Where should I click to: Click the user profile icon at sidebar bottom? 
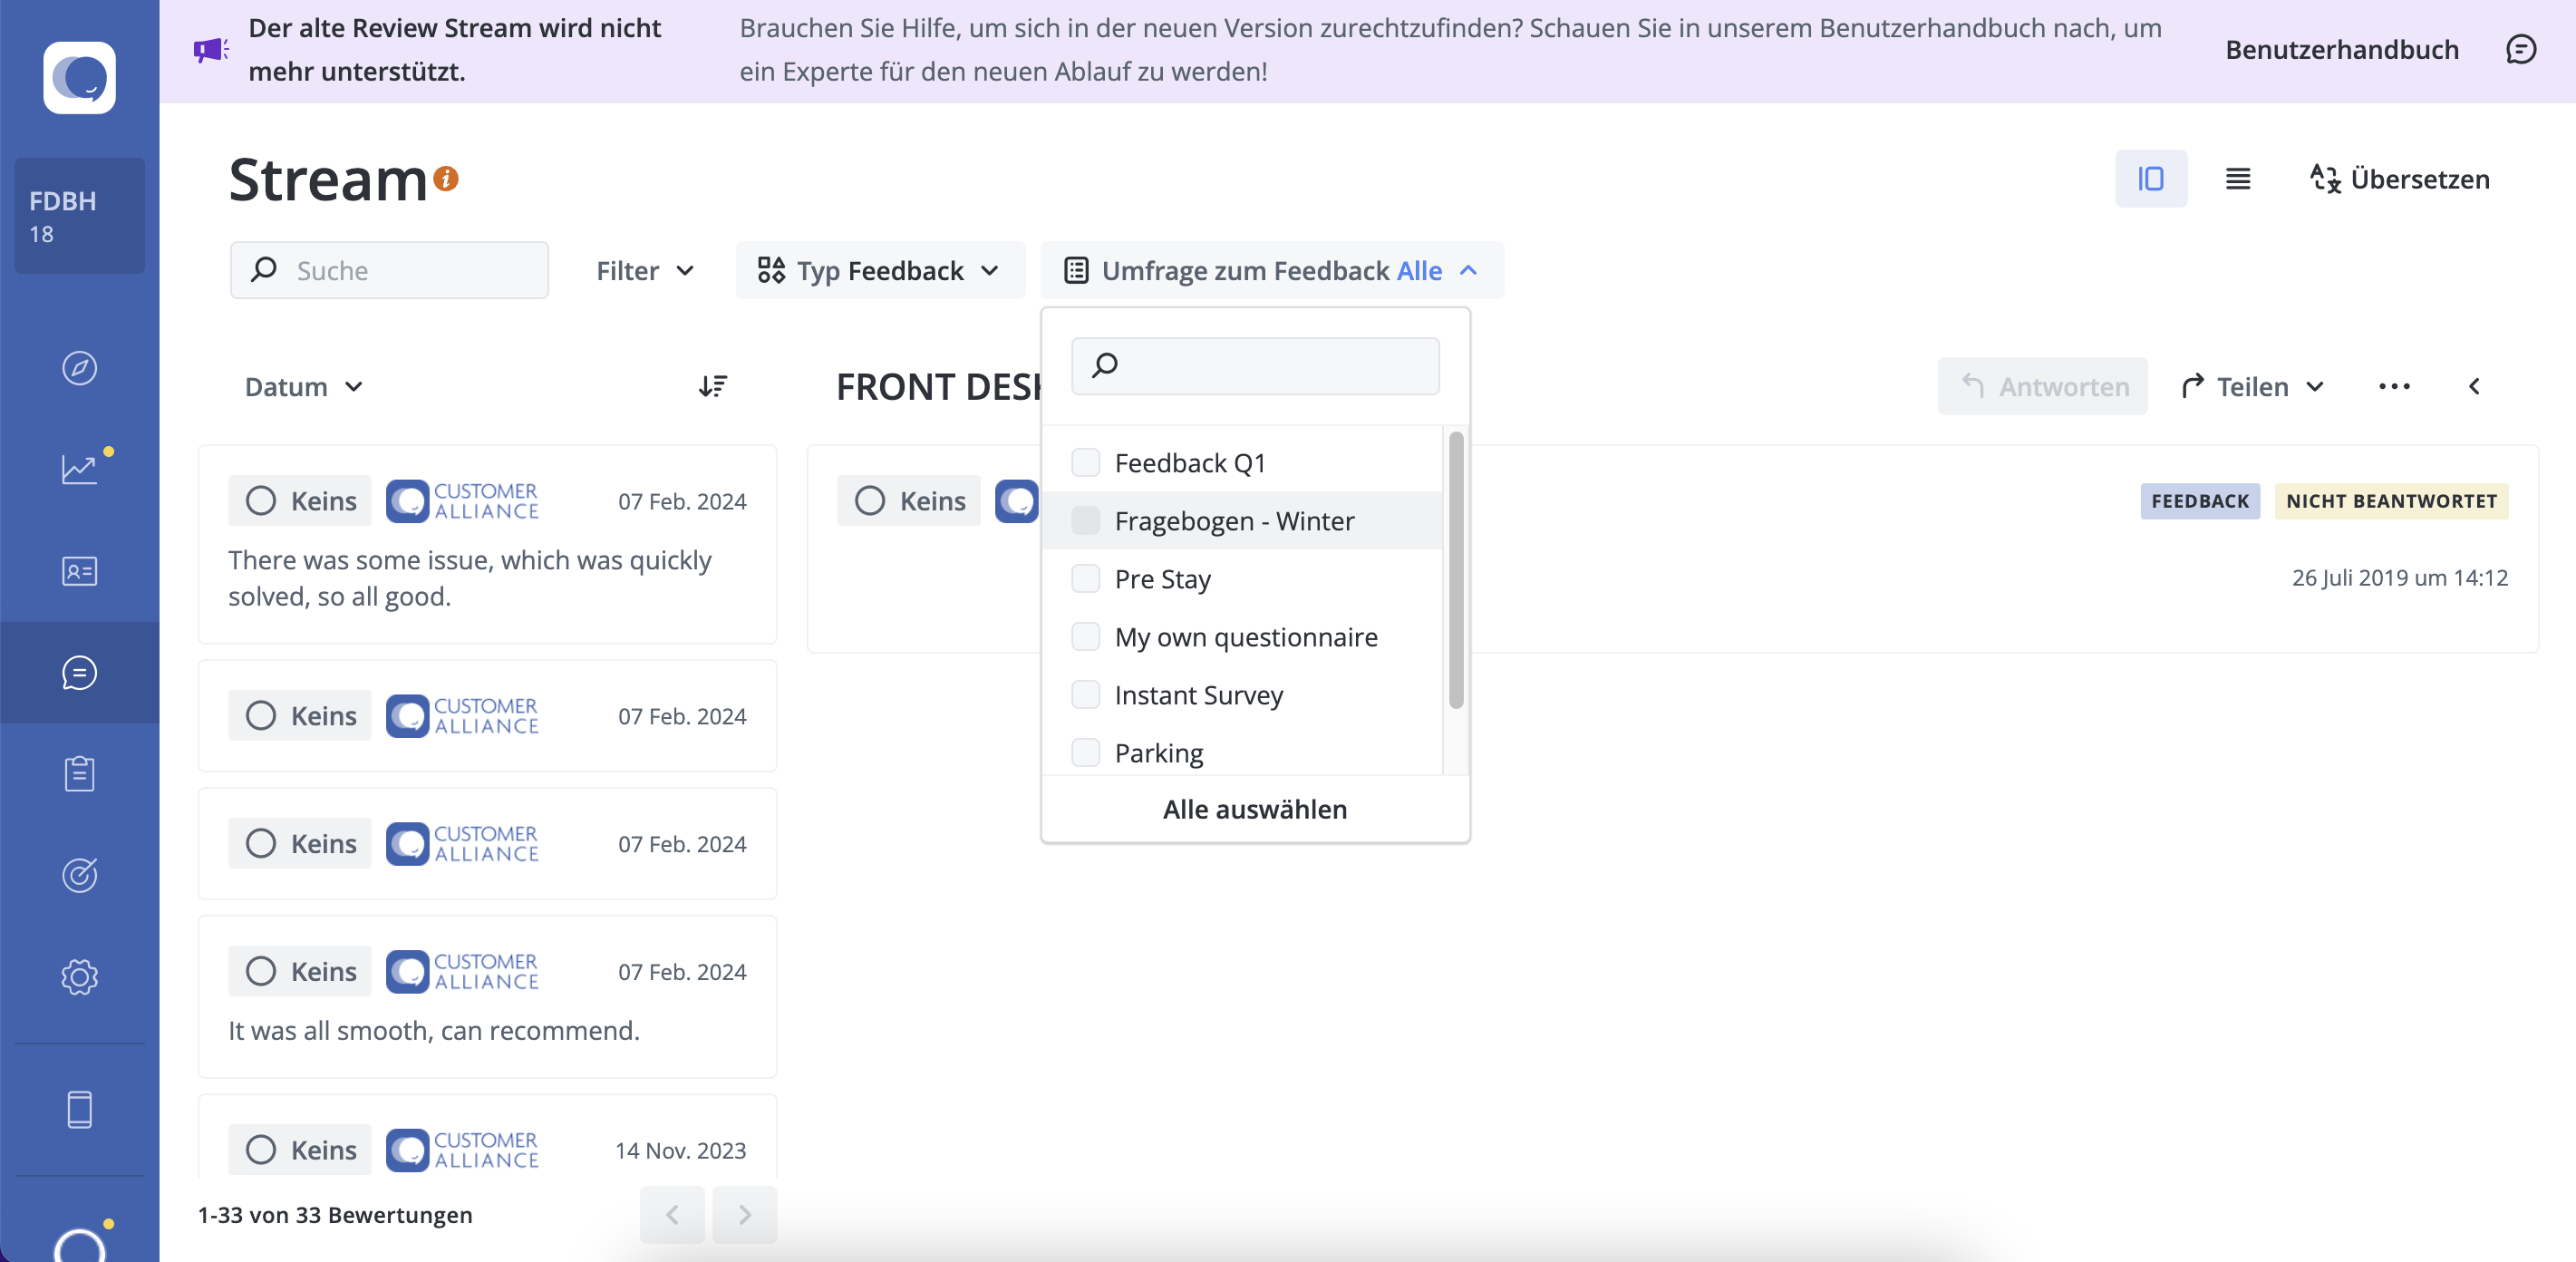[x=79, y=1245]
